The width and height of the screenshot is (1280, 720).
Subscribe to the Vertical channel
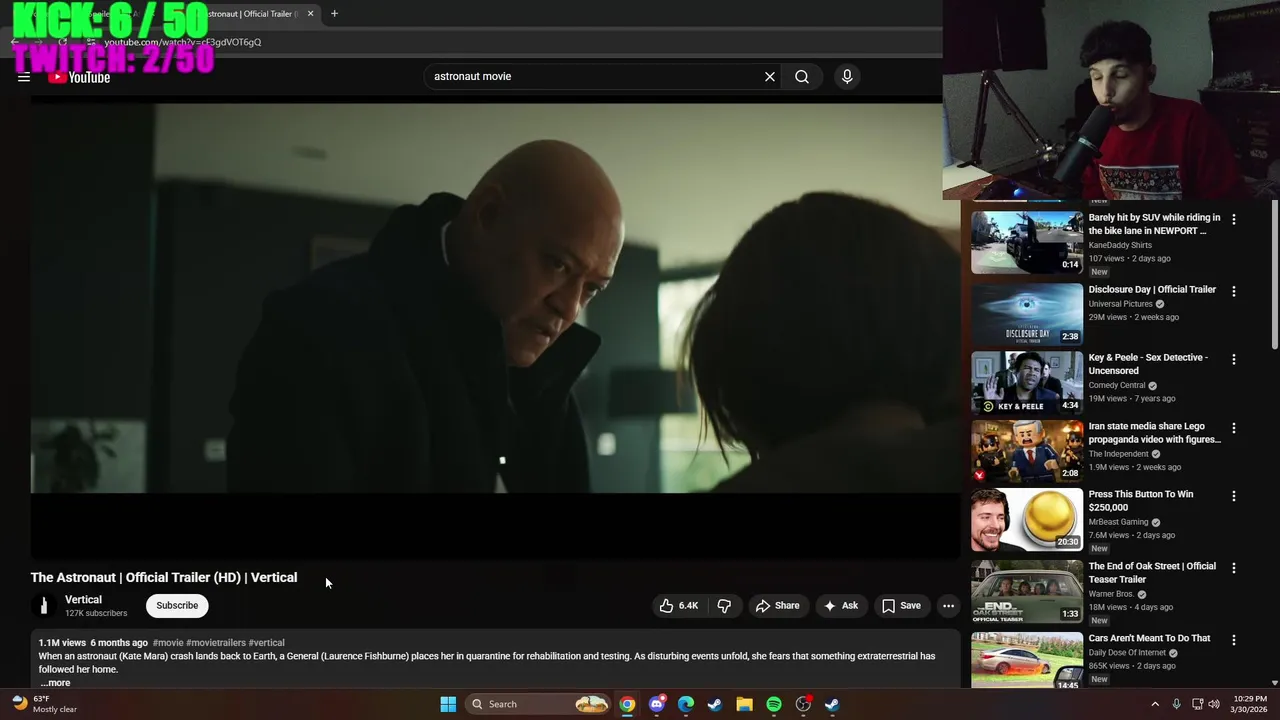(177, 605)
